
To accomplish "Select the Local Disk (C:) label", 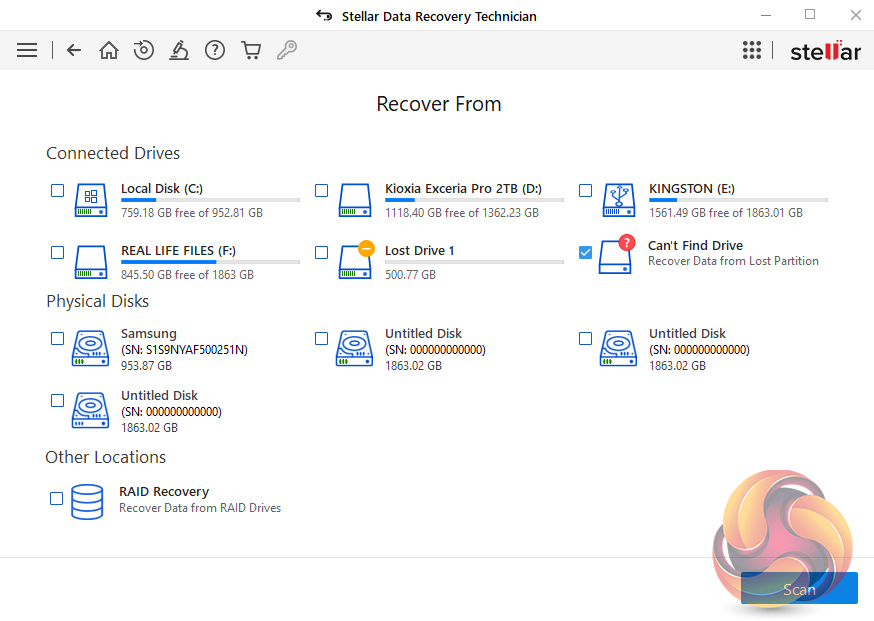I will [x=162, y=188].
